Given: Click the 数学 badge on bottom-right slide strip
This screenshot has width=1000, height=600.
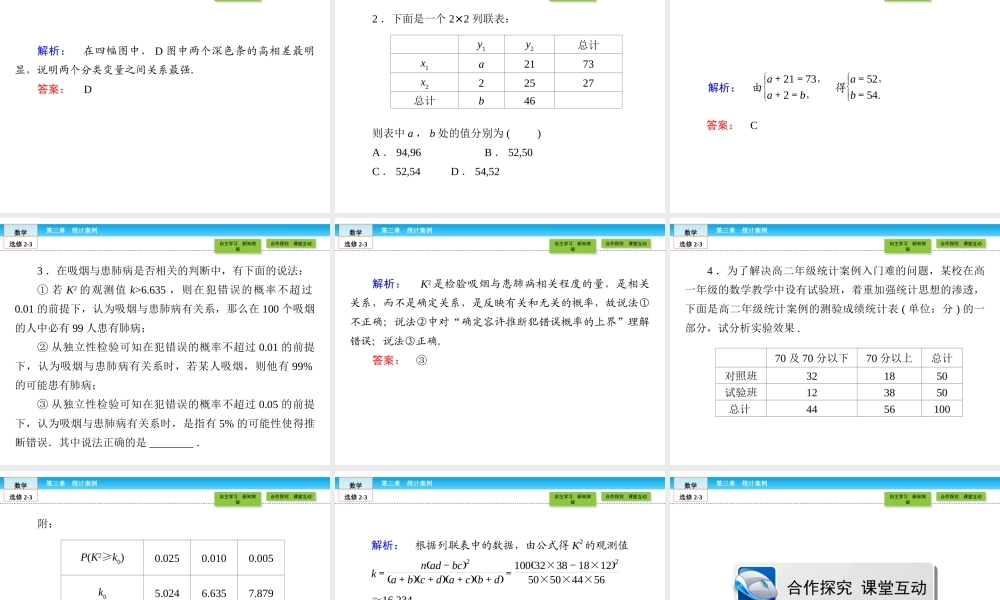Looking at the screenshot, I should pos(690,483).
